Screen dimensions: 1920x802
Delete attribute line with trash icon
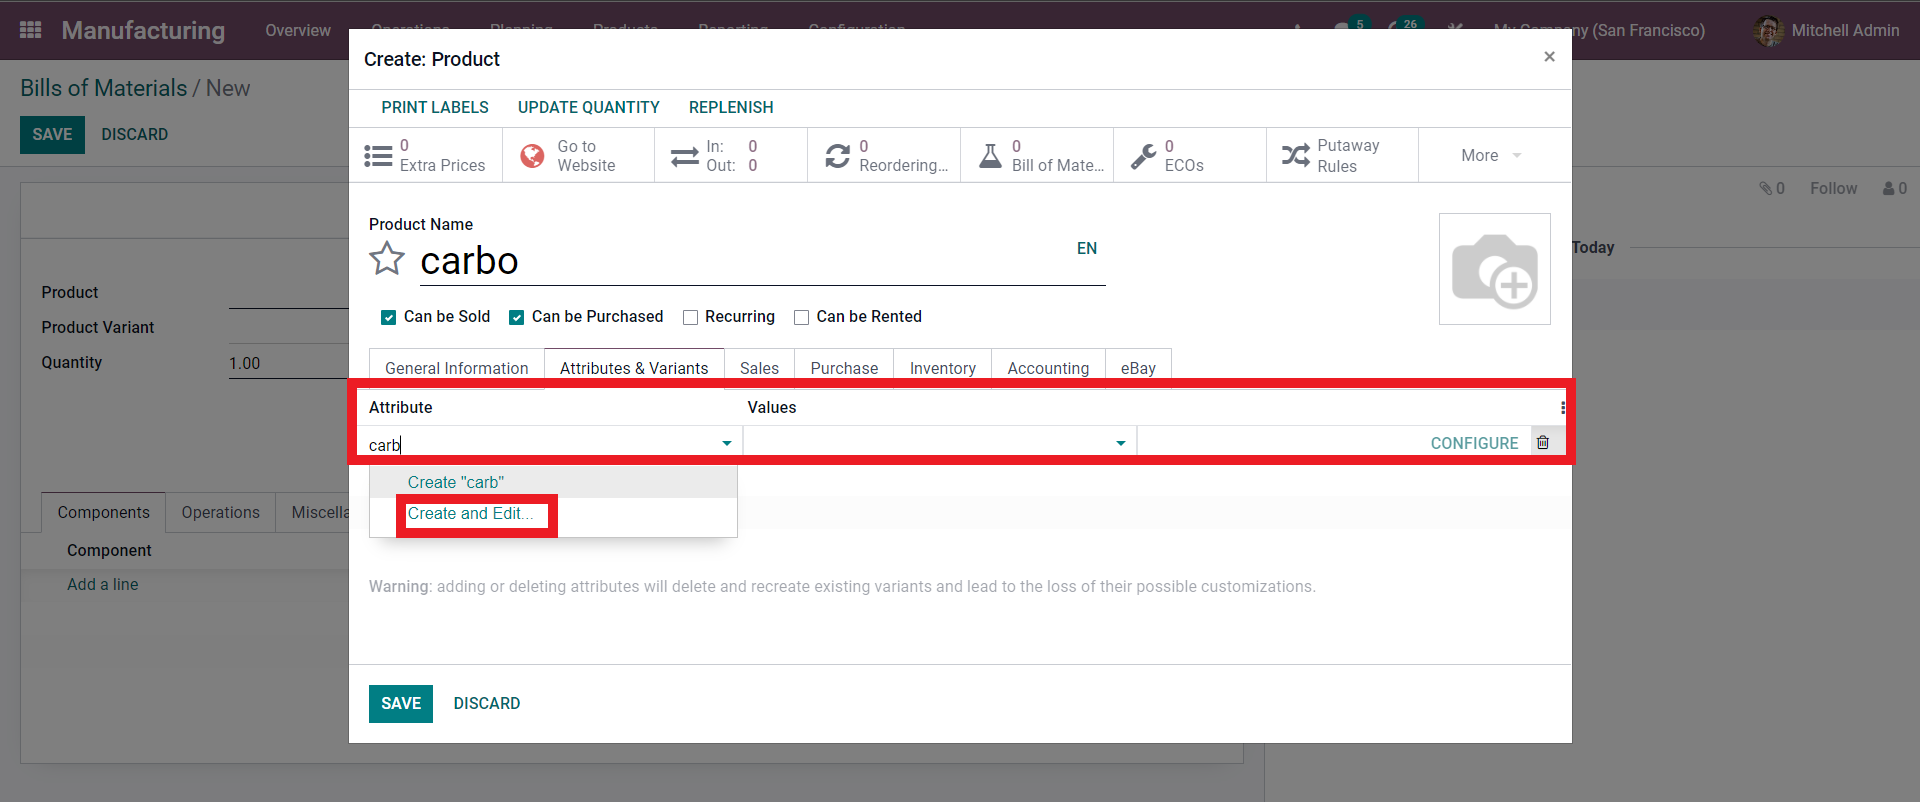pos(1543,442)
